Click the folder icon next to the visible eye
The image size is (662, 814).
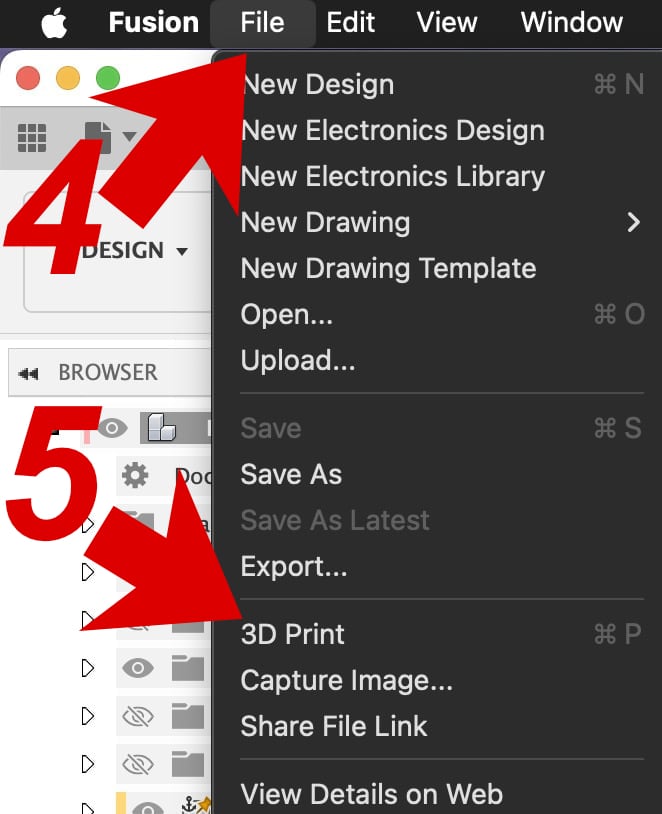click(x=187, y=668)
